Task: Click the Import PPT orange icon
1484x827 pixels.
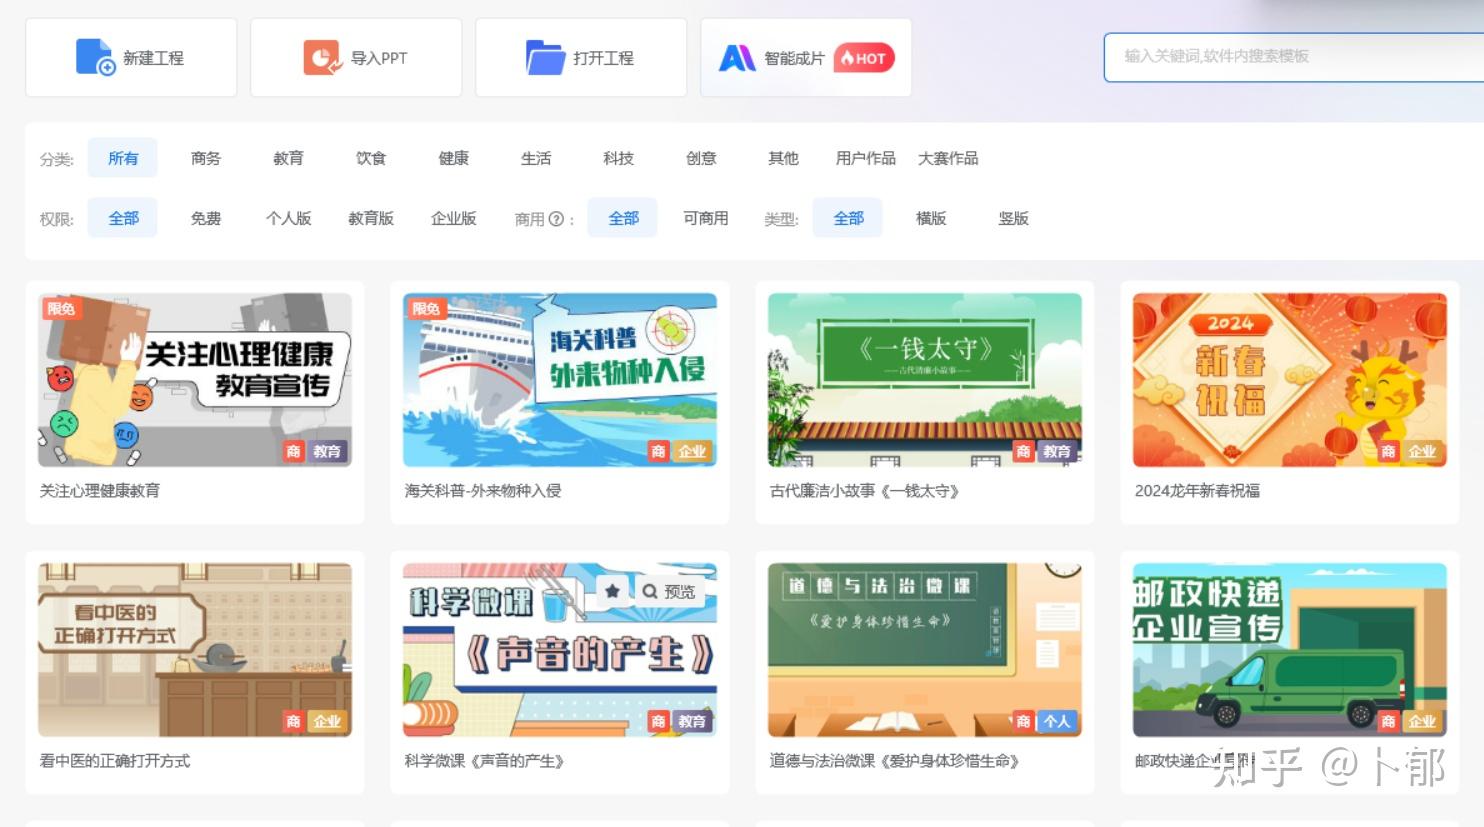Action: click(322, 57)
